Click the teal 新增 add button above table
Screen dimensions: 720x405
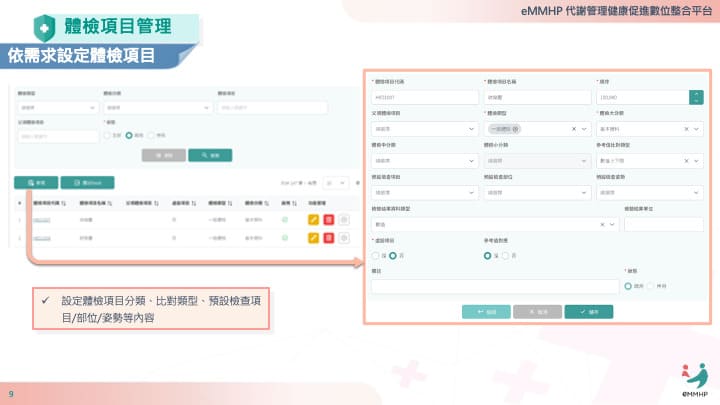click(x=35, y=182)
